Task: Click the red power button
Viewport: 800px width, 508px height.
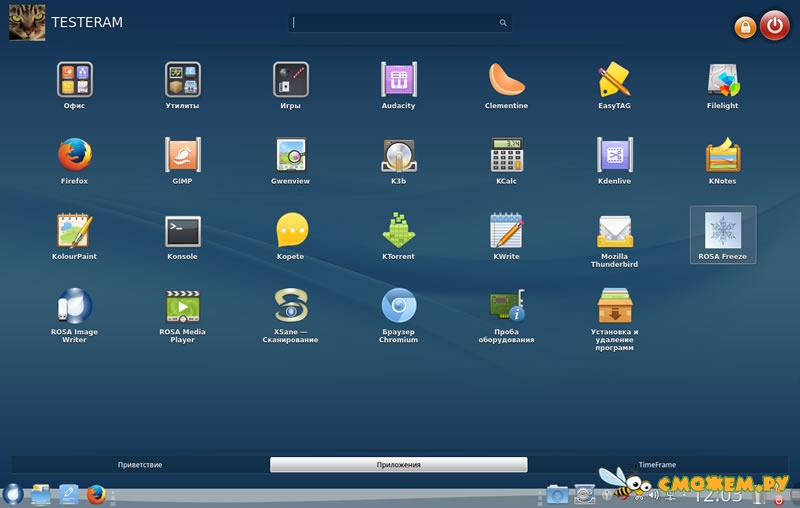Action: coord(774,25)
